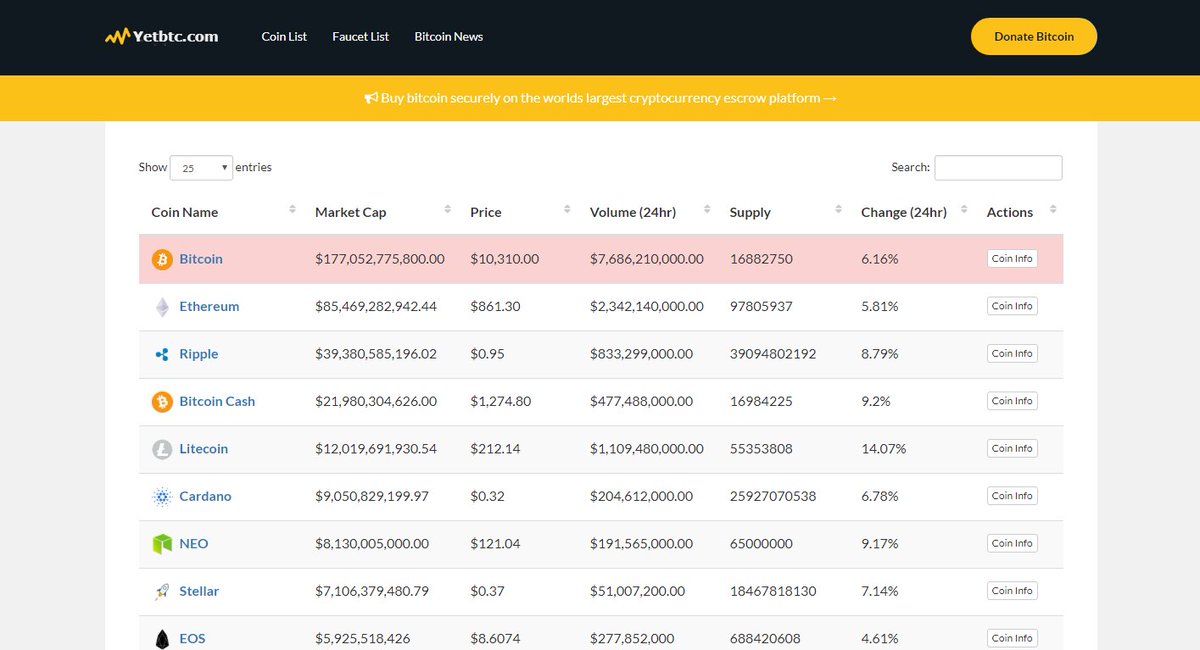Sort by Volume (24hr) column arrows

tap(707, 209)
